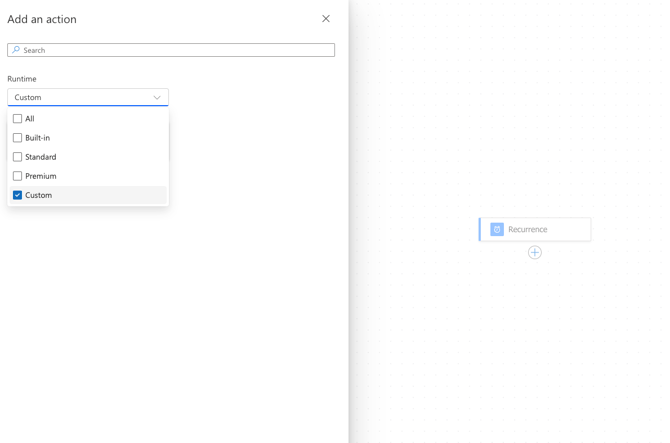Click the Recurrence clock trigger icon
Screen dimensions: 670x443
point(497,229)
